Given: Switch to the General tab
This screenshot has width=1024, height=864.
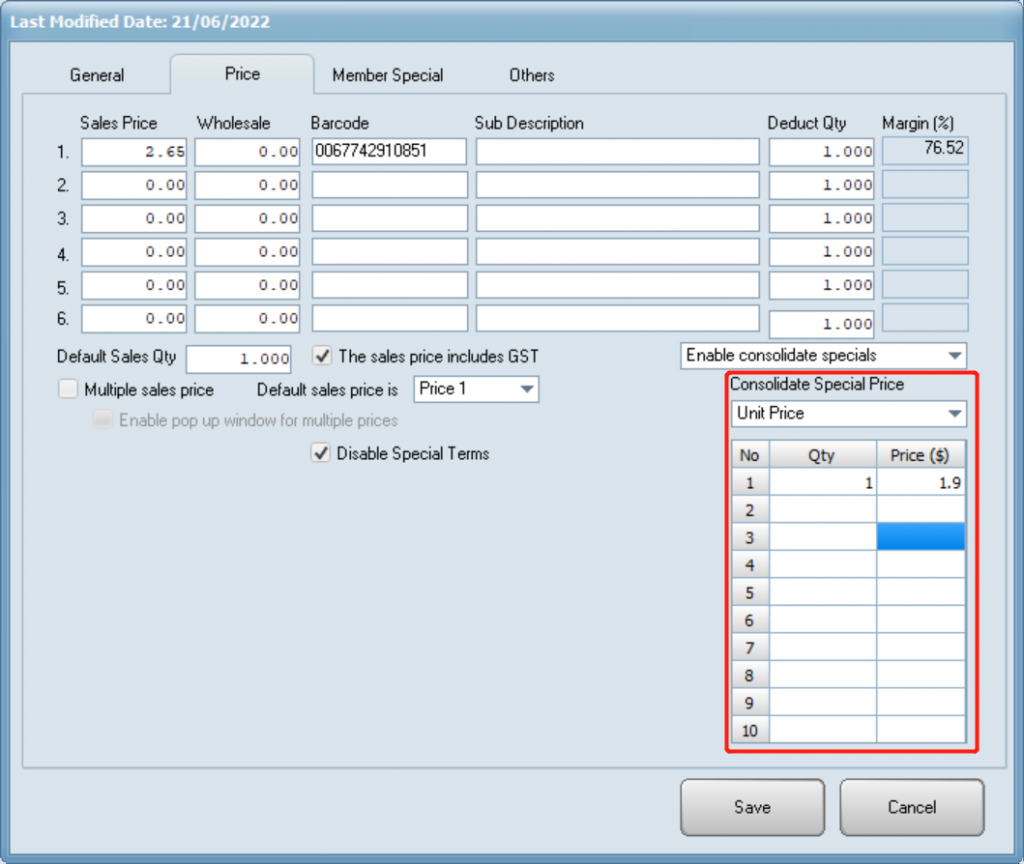Looking at the screenshot, I should [x=97, y=75].
